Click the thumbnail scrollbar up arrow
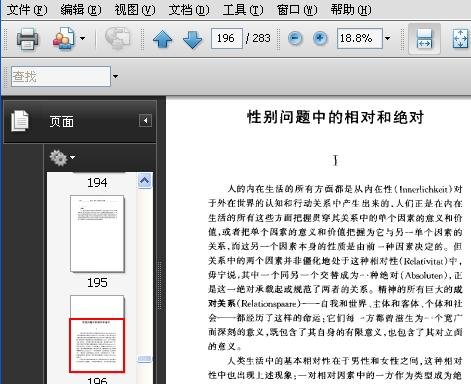The height and width of the screenshot is (384, 471). click(144, 181)
